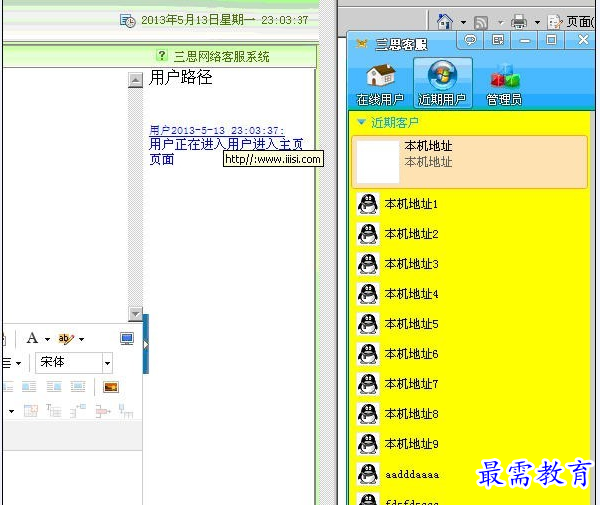Open the font color dropdown arrow

click(47, 339)
